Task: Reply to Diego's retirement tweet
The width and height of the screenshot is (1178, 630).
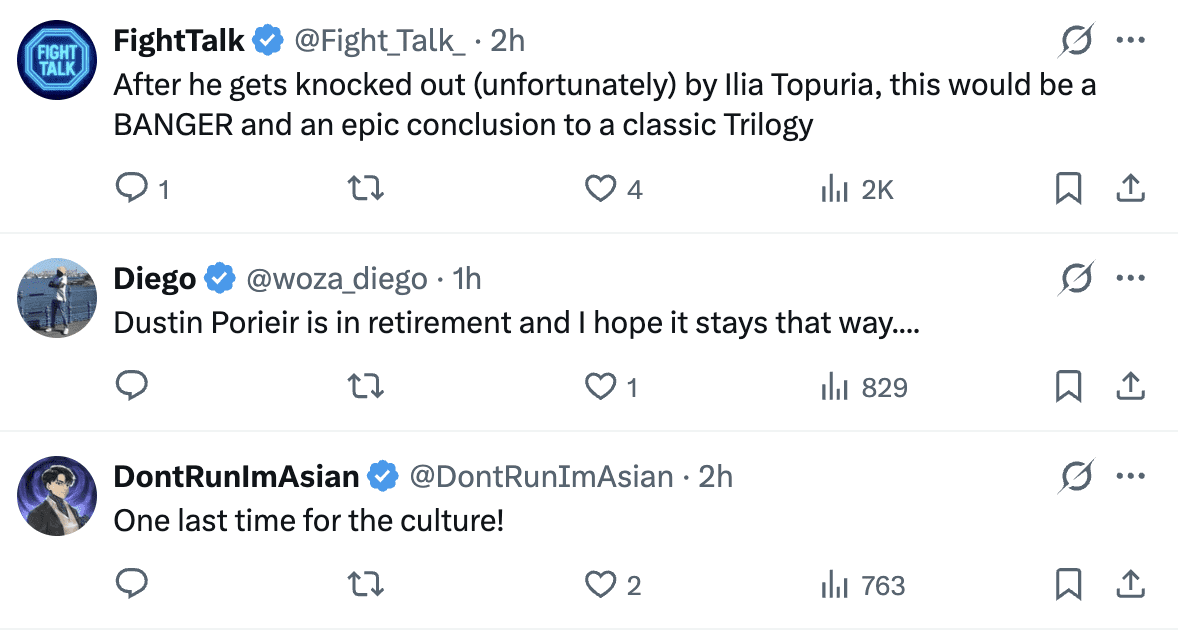Action: point(133,386)
